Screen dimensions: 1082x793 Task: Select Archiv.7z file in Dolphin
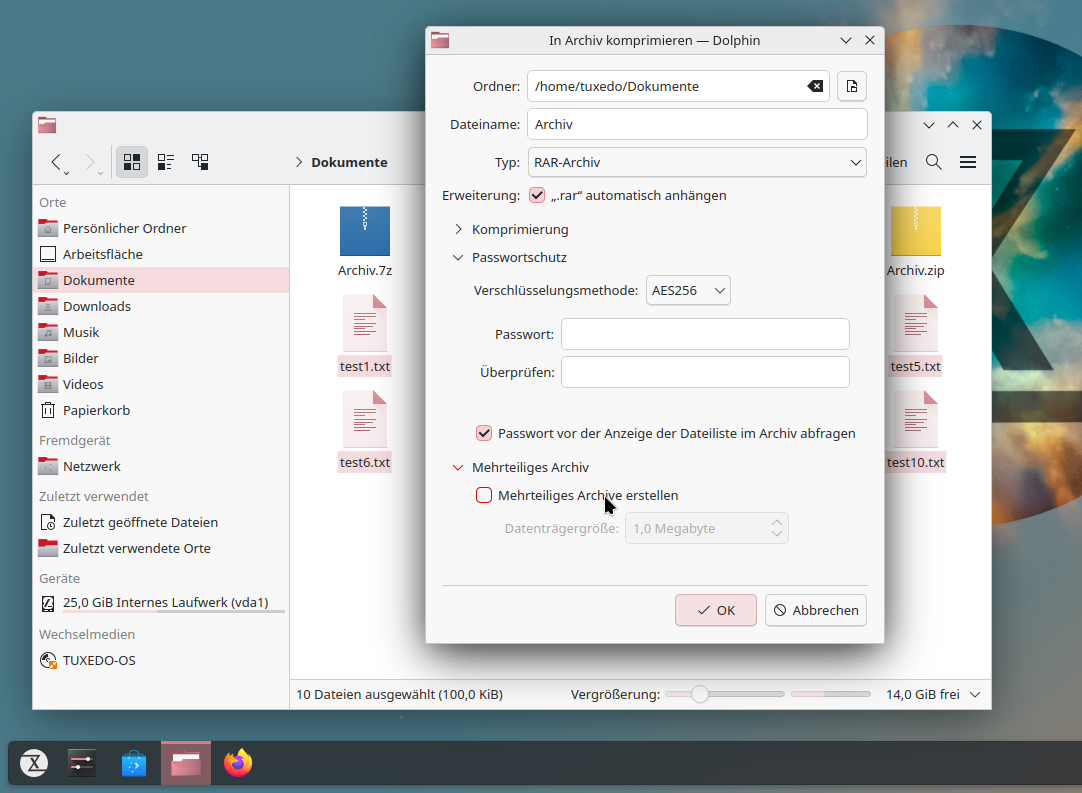pyautogui.click(x=365, y=242)
